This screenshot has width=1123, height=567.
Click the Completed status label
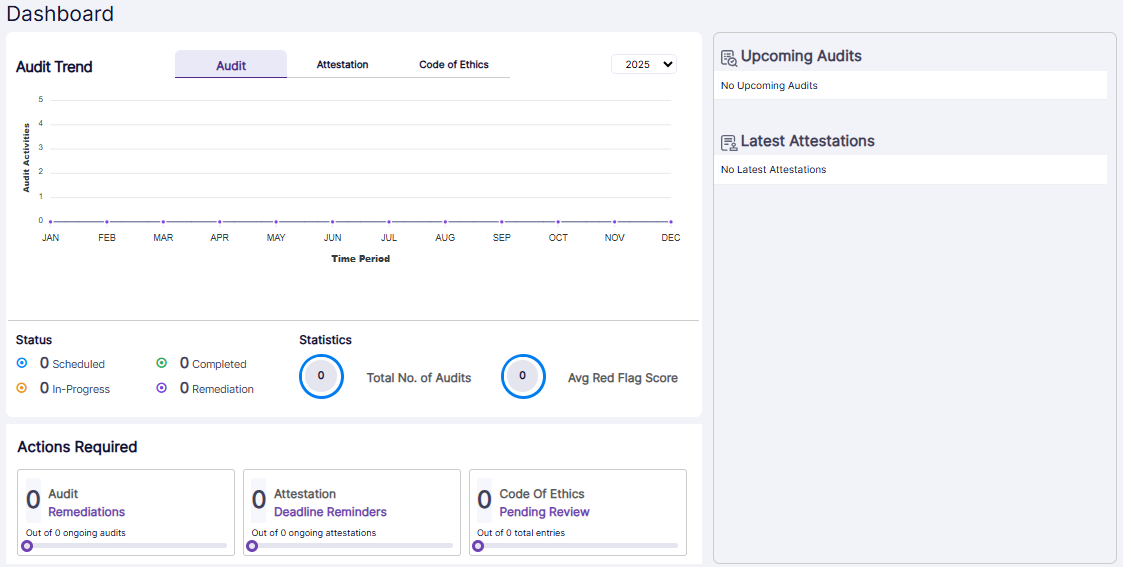click(x=219, y=364)
